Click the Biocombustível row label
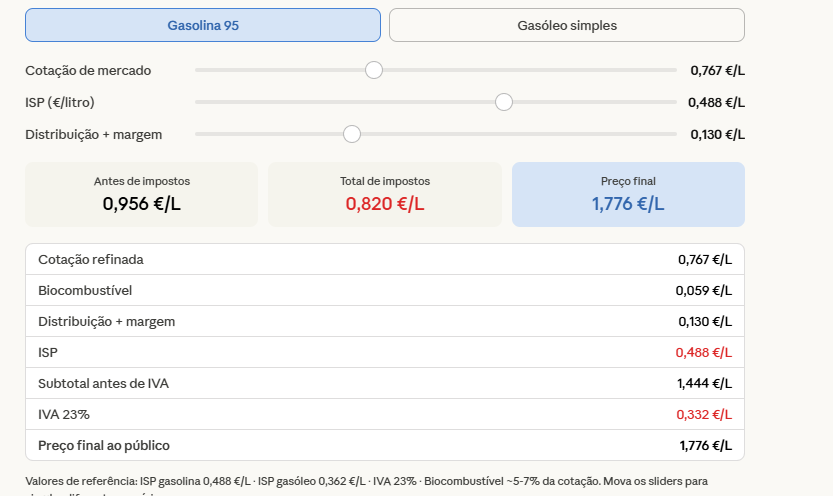Image resolution: width=833 pixels, height=496 pixels. coord(85,290)
